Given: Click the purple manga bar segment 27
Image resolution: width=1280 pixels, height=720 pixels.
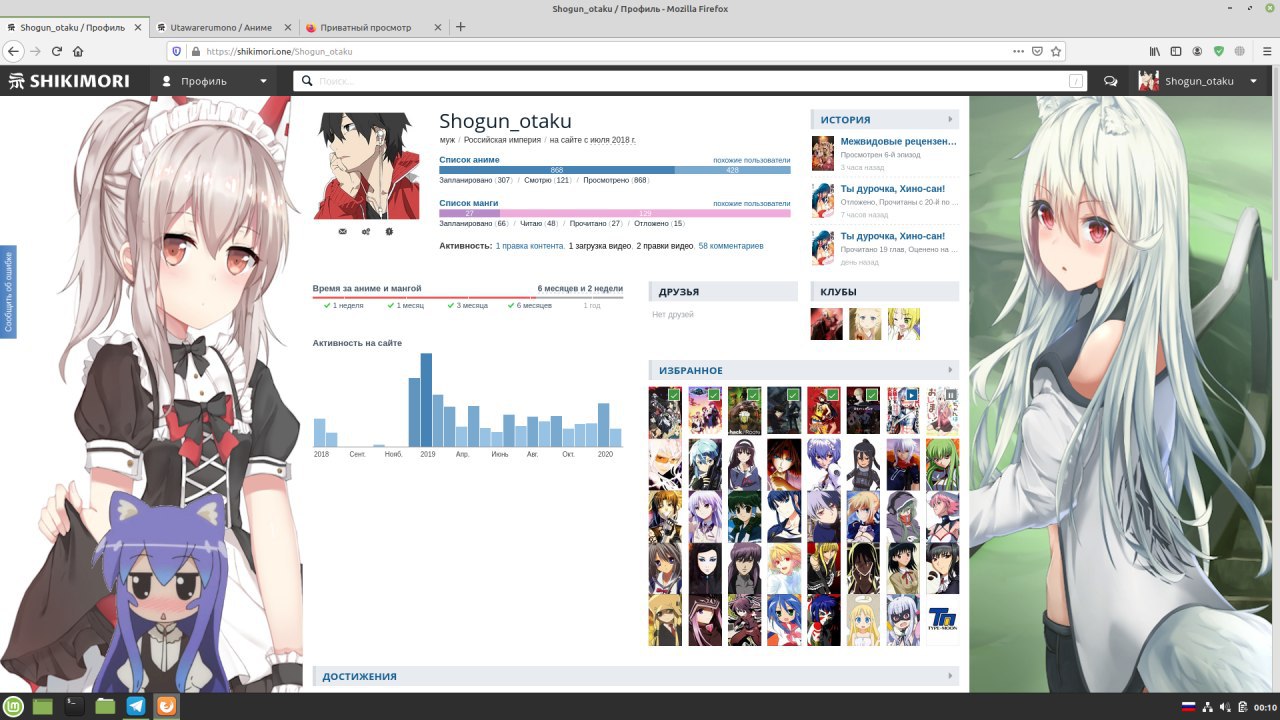Looking at the screenshot, I should [469, 213].
